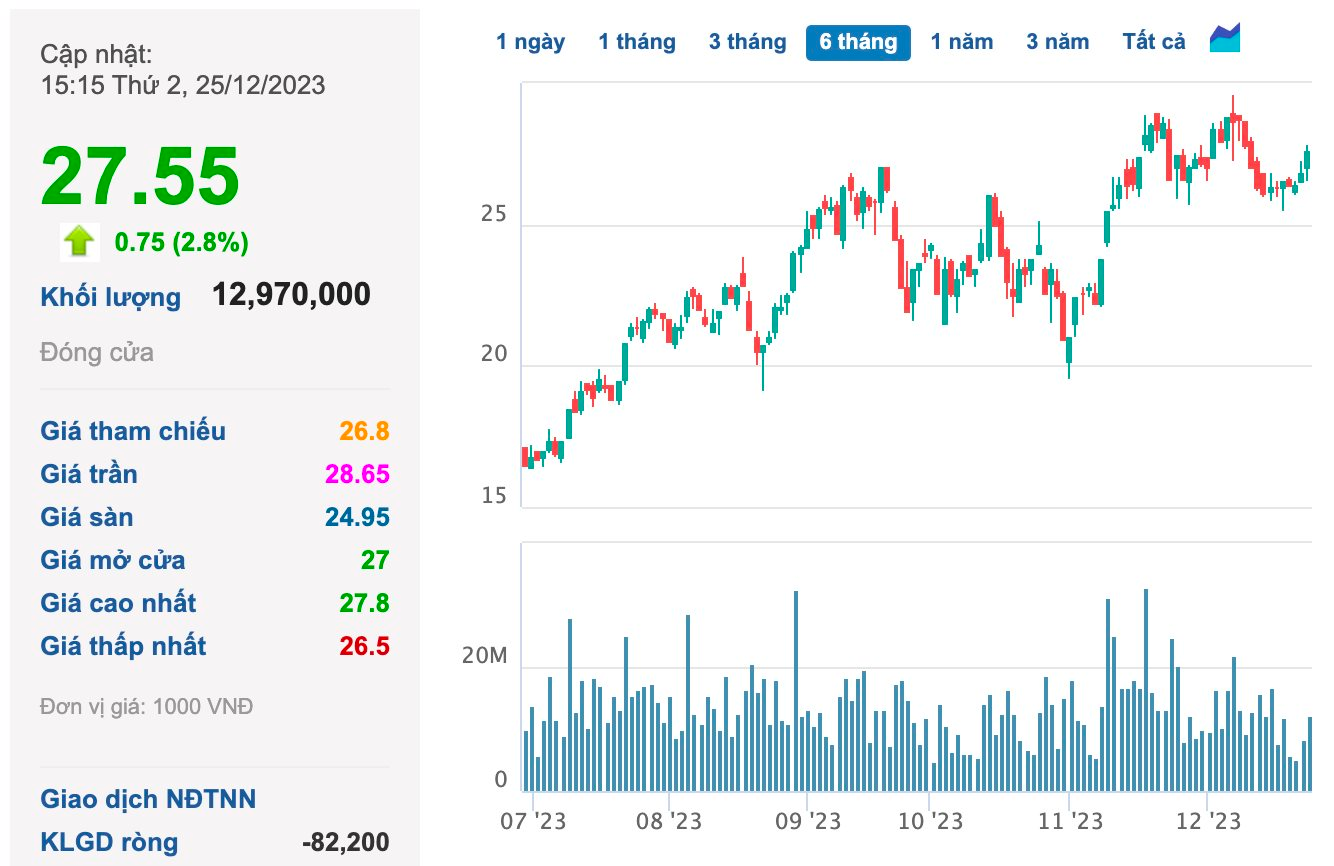This screenshot has height=866, width=1334.
Task: Click the Khối lượng label
Action: coord(111,297)
